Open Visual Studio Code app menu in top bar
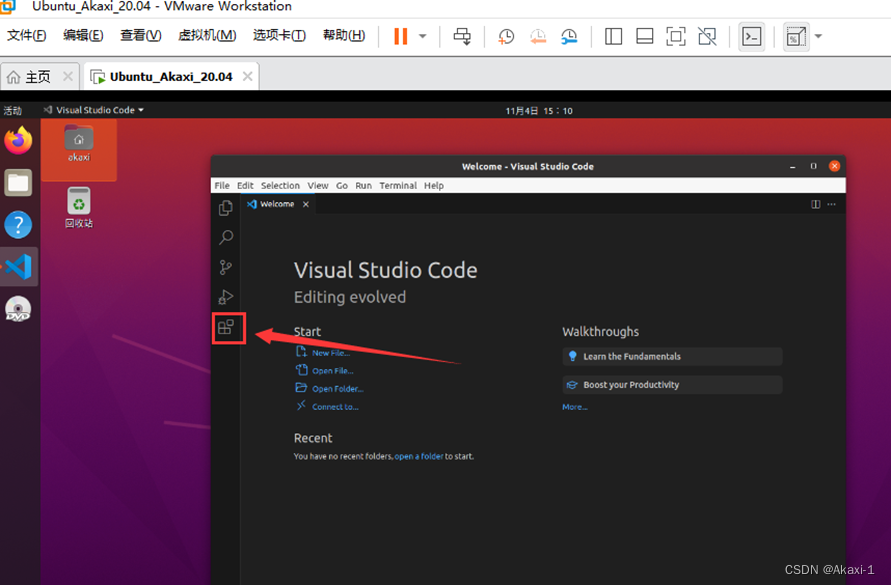This screenshot has width=891, height=585. pyautogui.click(x=94, y=110)
